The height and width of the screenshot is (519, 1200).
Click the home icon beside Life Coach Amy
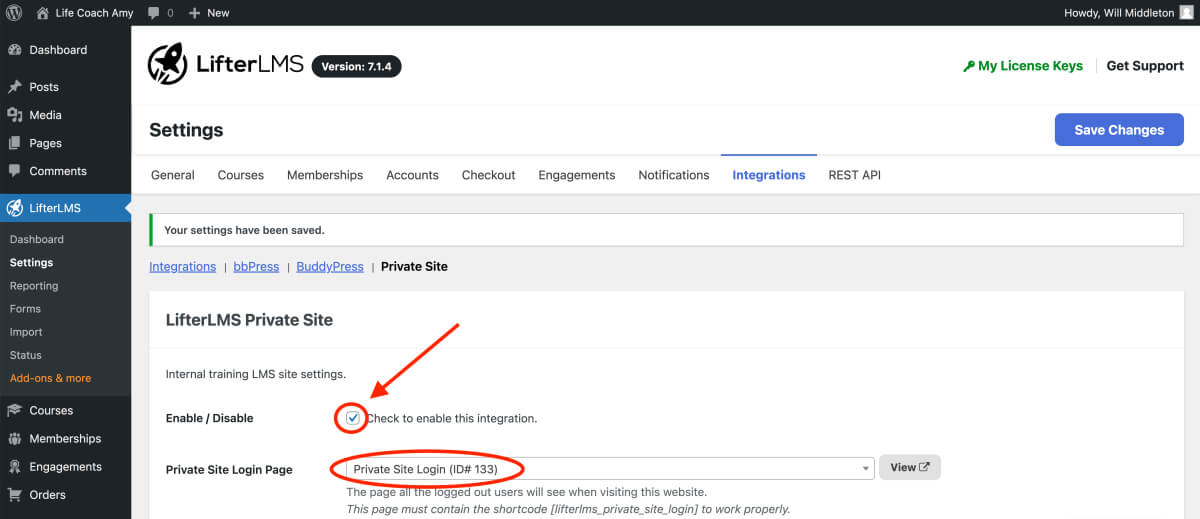point(42,13)
